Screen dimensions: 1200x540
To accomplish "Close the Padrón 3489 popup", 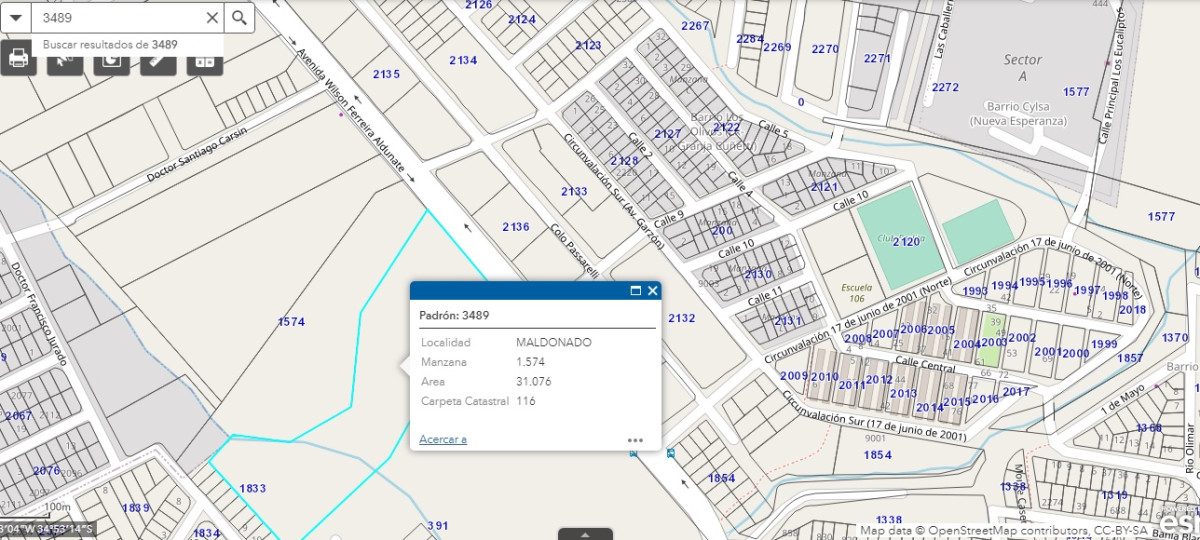I will pyautogui.click(x=652, y=291).
